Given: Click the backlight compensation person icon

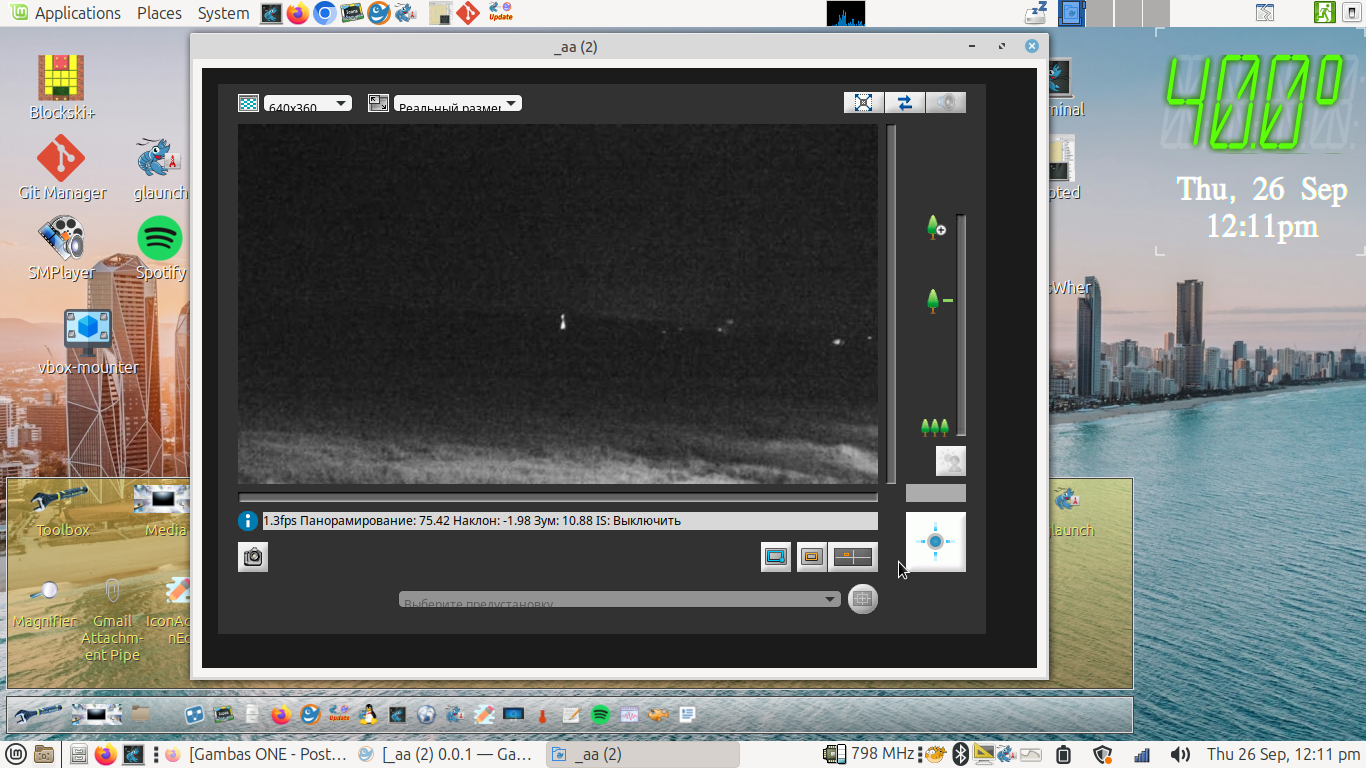Looking at the screenshot, I should [950, 461].
